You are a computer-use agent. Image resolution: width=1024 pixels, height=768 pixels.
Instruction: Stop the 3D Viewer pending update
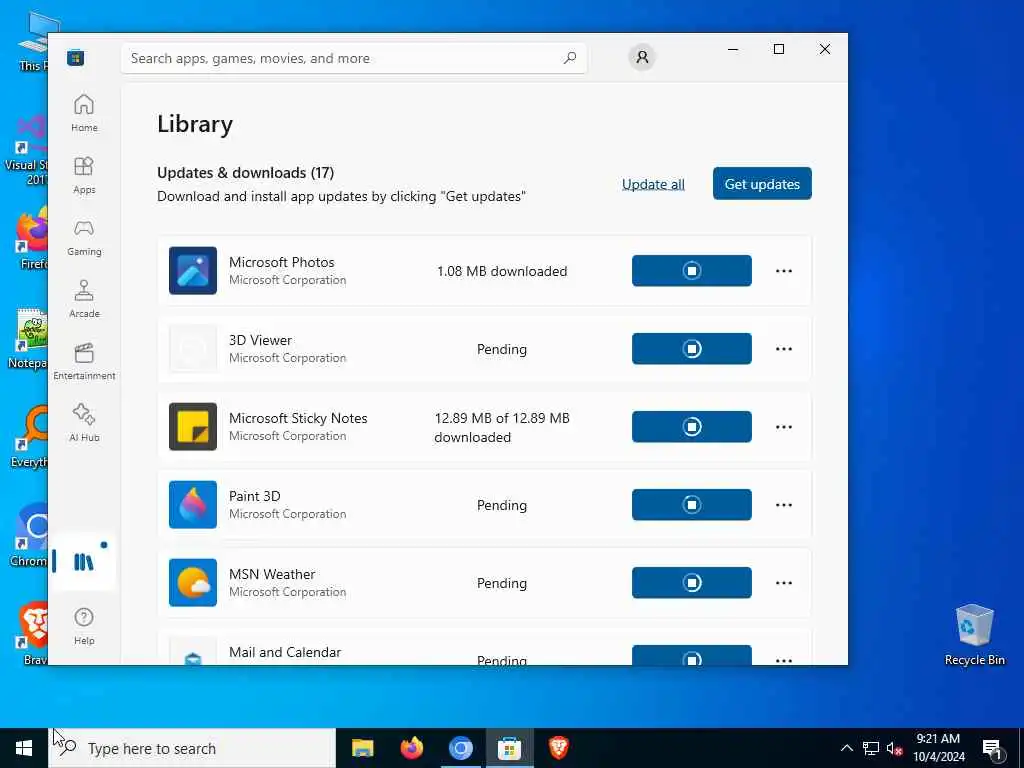[x=692, y=349]
